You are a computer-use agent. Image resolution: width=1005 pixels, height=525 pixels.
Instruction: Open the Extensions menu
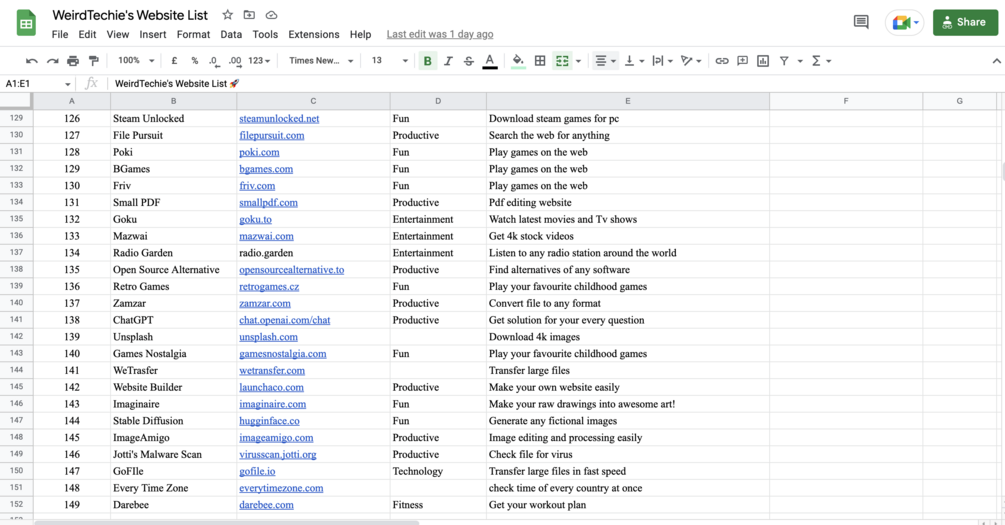[313, 35]
